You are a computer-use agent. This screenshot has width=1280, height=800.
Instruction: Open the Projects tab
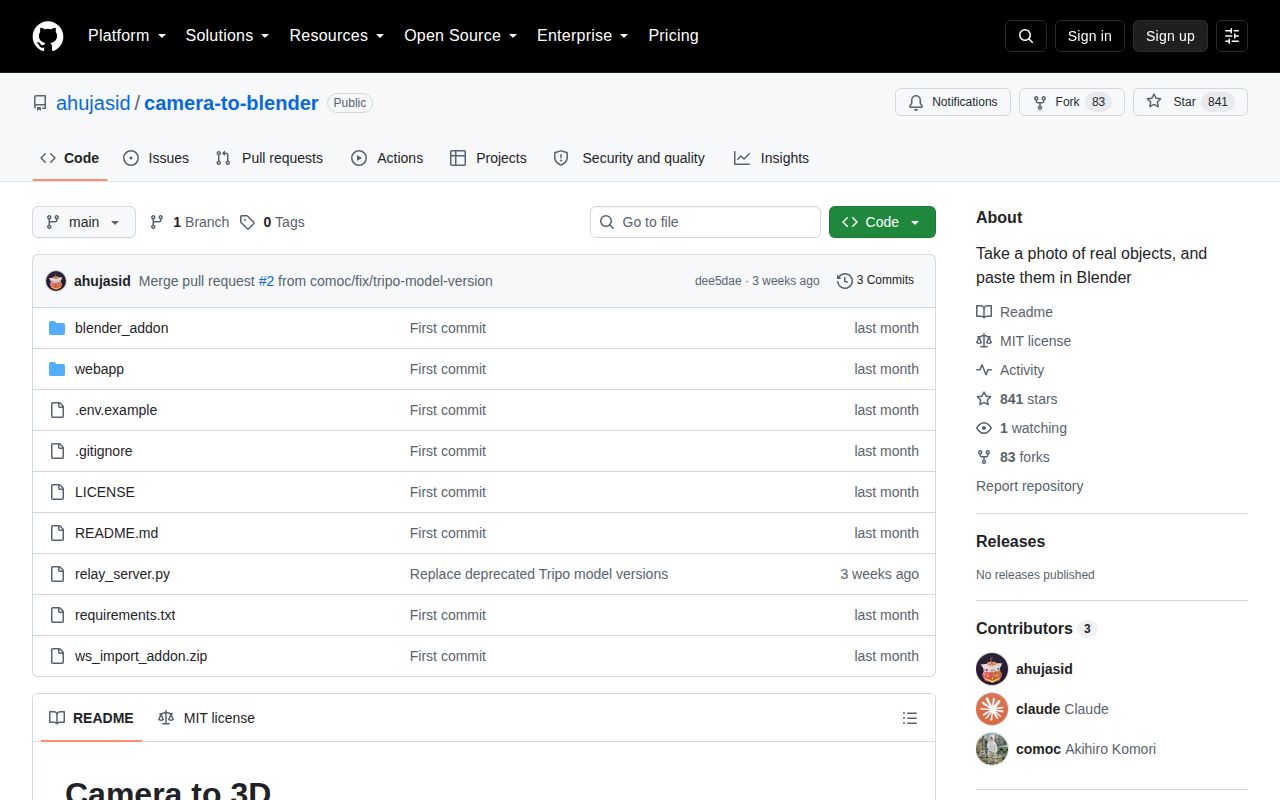point(488,158)
